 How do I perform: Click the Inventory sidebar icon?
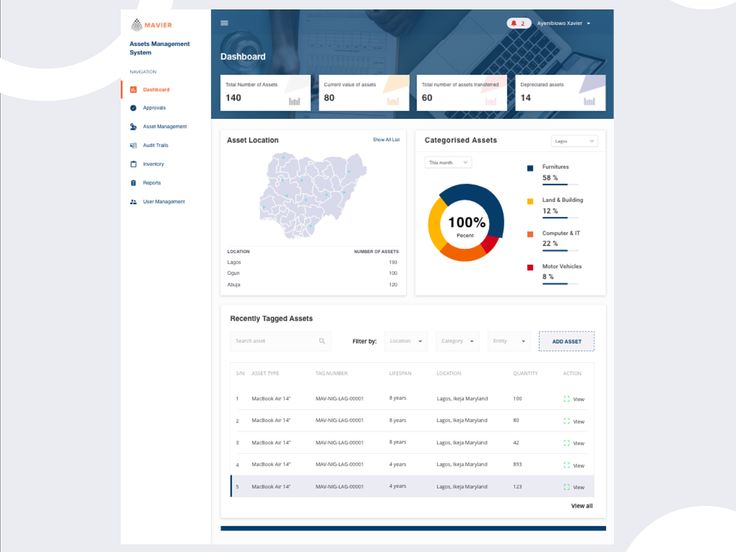[133, 164]
